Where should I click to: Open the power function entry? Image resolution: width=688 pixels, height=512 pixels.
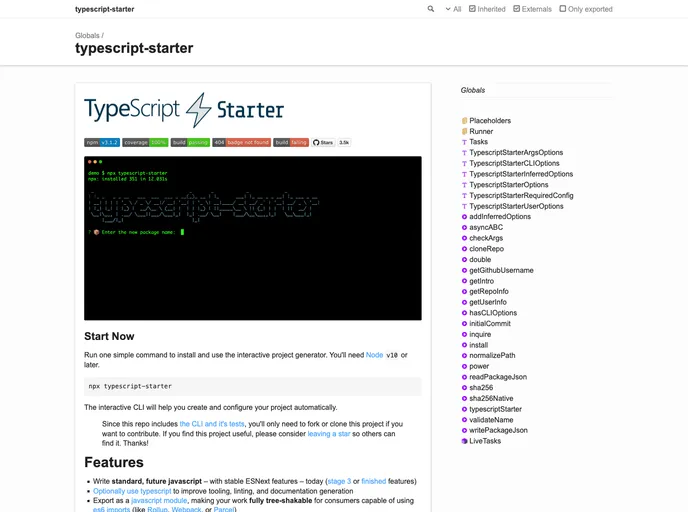tap(479, 366)
